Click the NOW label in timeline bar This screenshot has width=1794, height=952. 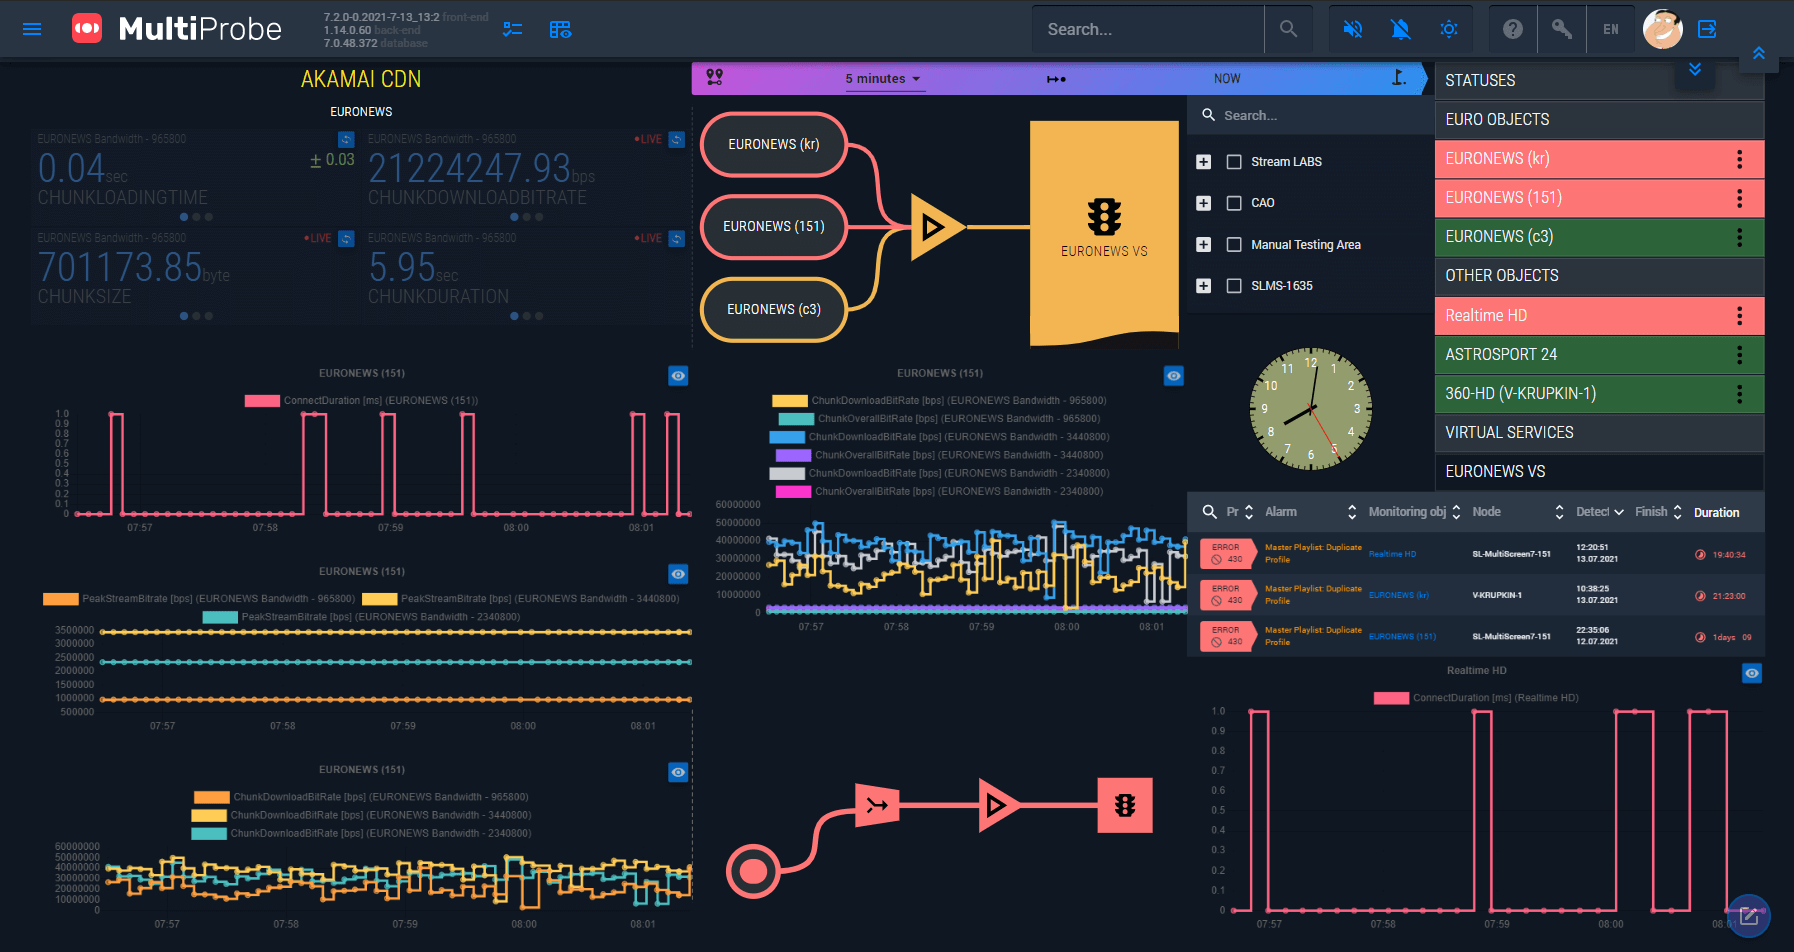pyautogui.click(x=1227, y=79)
